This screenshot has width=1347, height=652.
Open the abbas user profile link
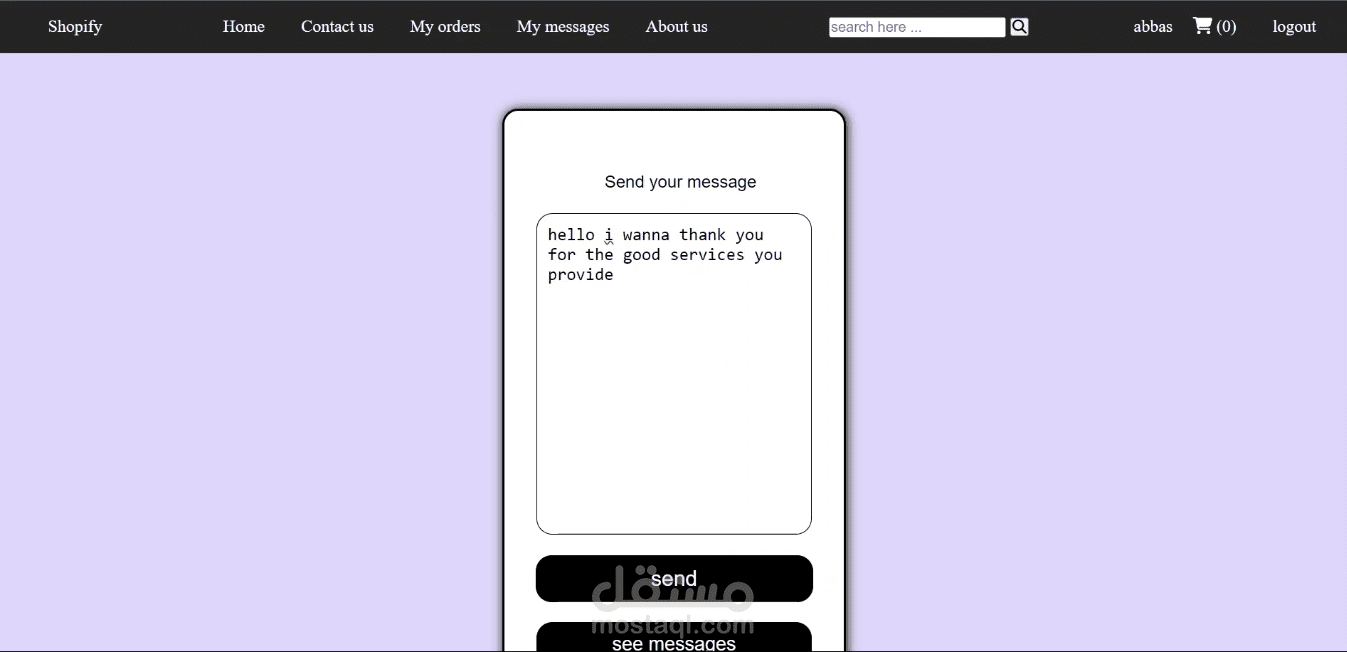pyautogui.click(x=1153, y=27)
